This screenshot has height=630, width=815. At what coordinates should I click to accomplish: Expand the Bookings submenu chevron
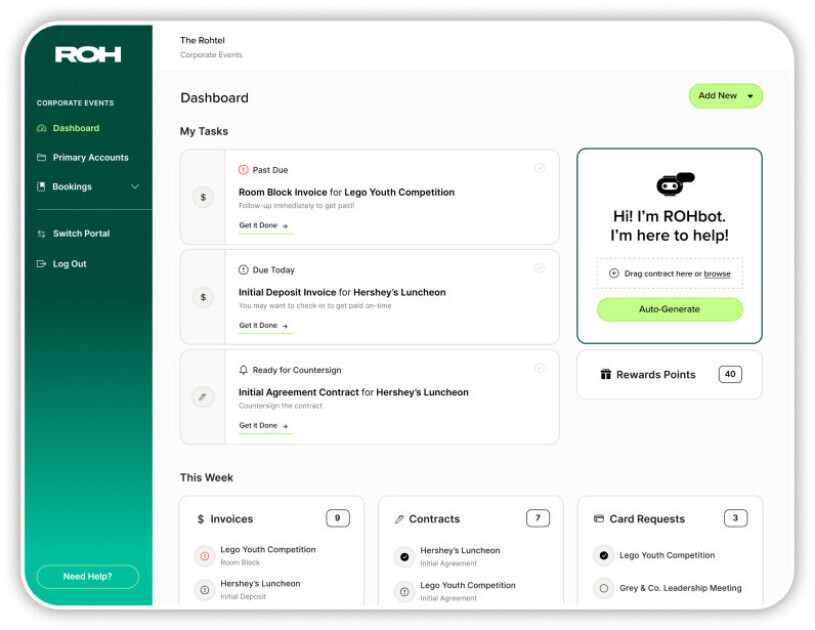[135, 187]
